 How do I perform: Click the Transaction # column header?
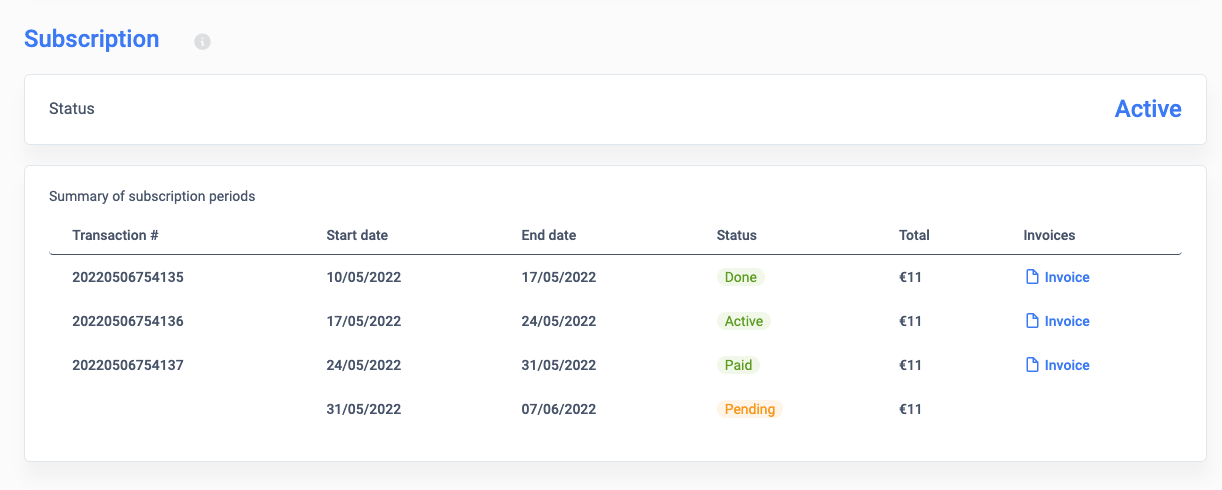click(116, 235)
